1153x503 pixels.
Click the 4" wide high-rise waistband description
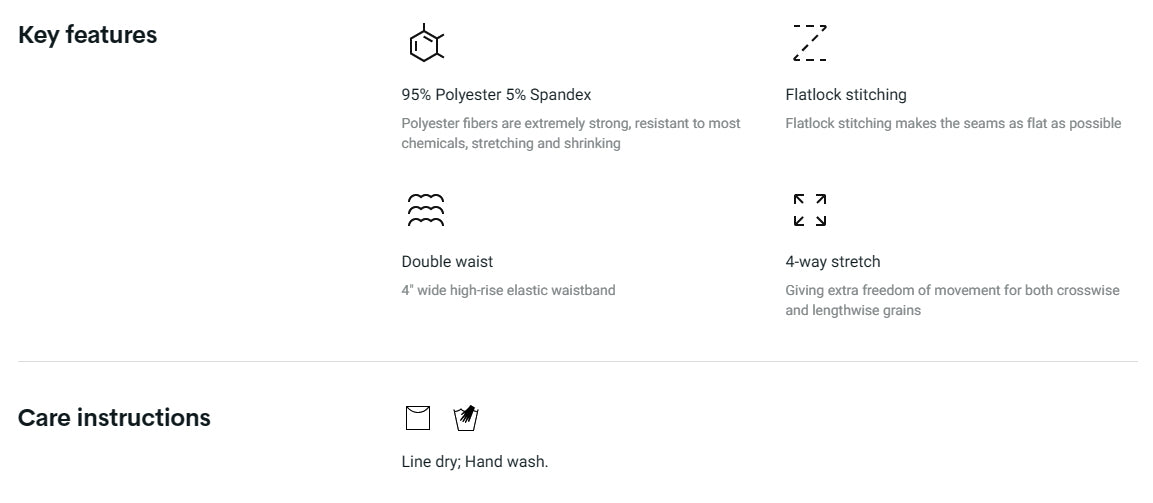tap(508, 291)
